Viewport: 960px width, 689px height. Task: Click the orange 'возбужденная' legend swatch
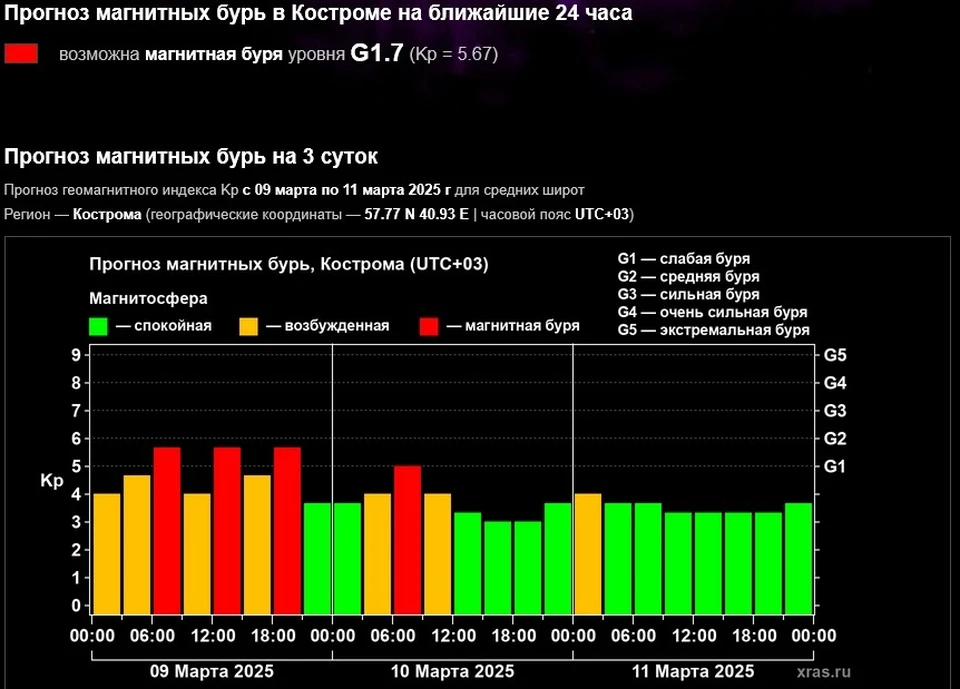point(249,326)
